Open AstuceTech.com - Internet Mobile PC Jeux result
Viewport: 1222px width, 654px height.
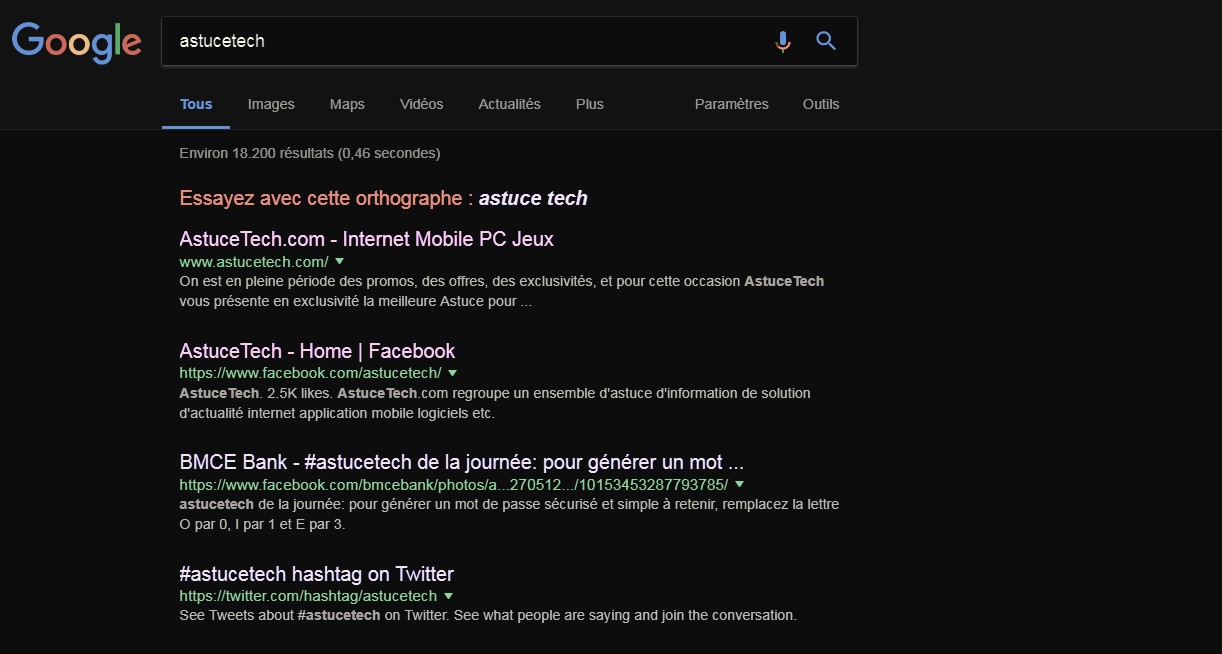(x=366, y=239)
